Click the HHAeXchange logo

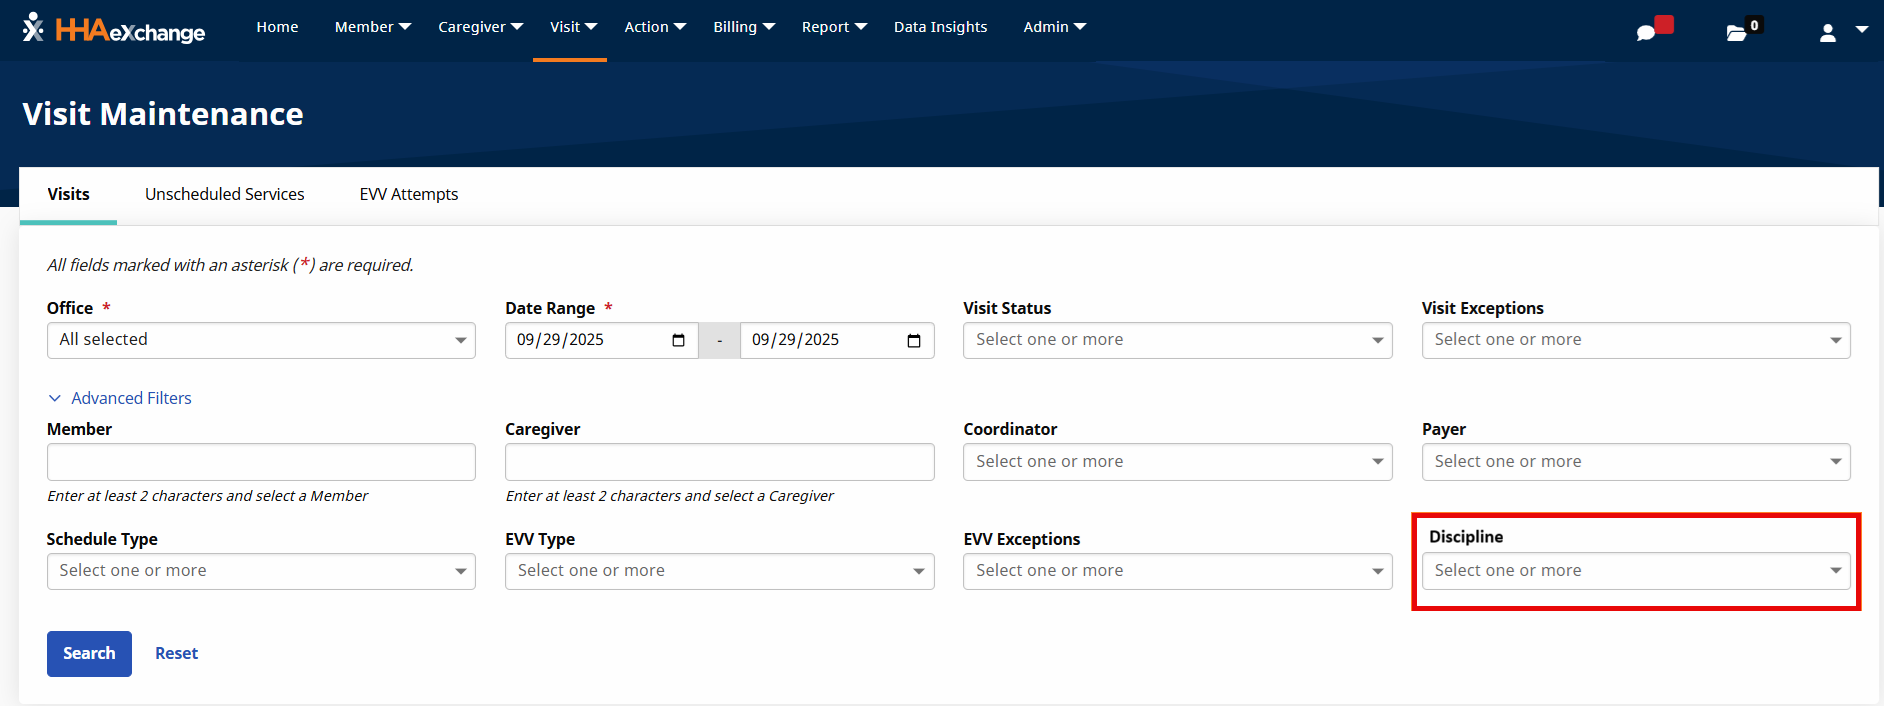click(x=114, y=29)
